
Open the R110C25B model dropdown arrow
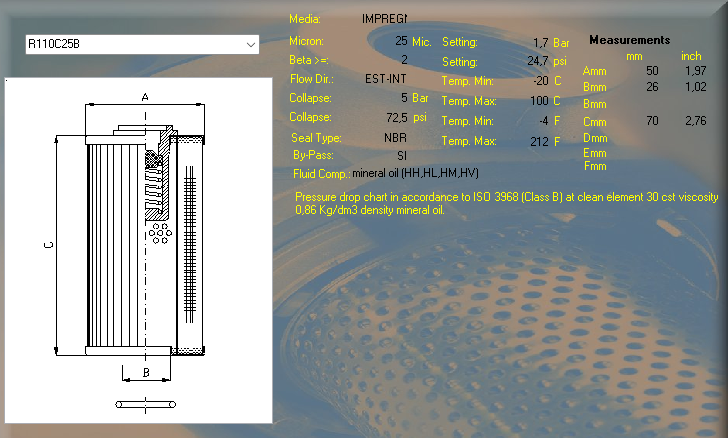pyautogui.click(x=251, y=45)
